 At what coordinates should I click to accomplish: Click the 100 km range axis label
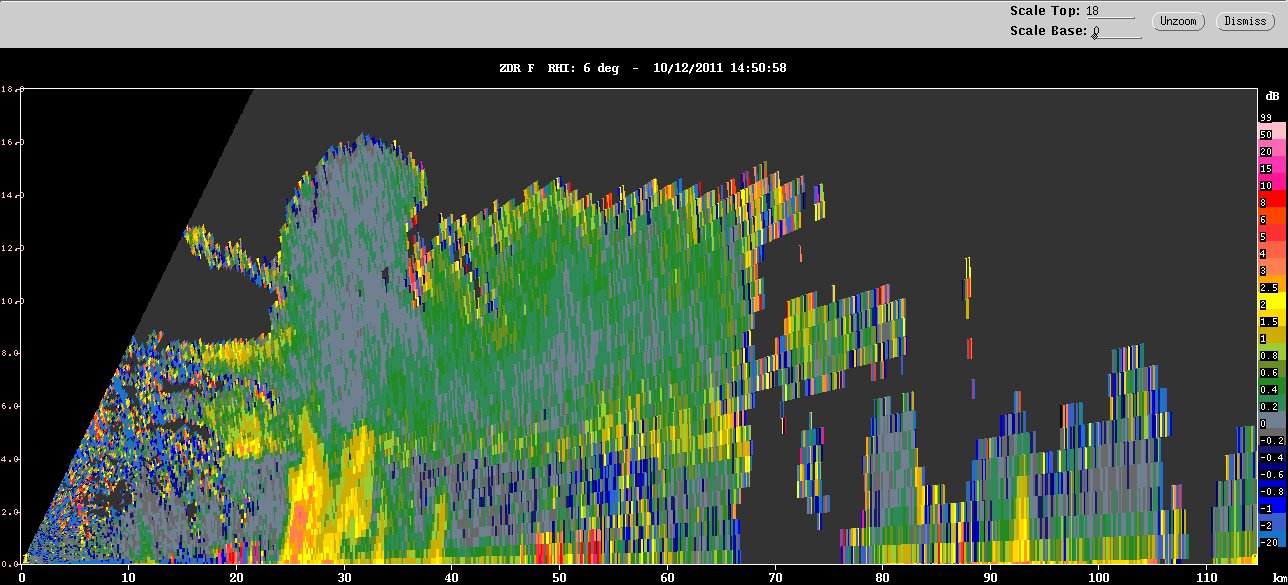1099,577
